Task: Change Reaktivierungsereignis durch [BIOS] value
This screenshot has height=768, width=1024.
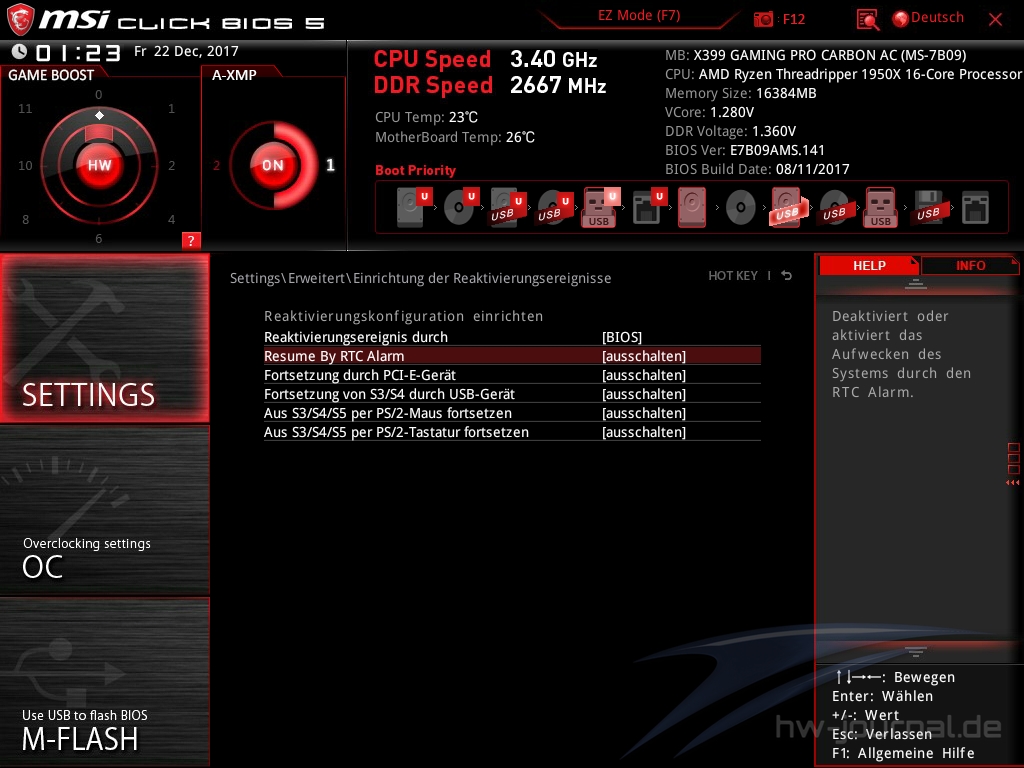Action: [x=622, y=337]
